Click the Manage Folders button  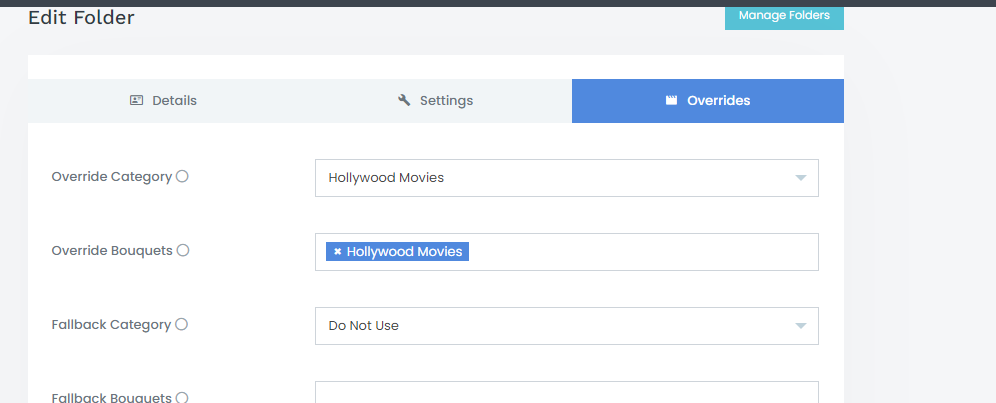(x=784, y=16)
